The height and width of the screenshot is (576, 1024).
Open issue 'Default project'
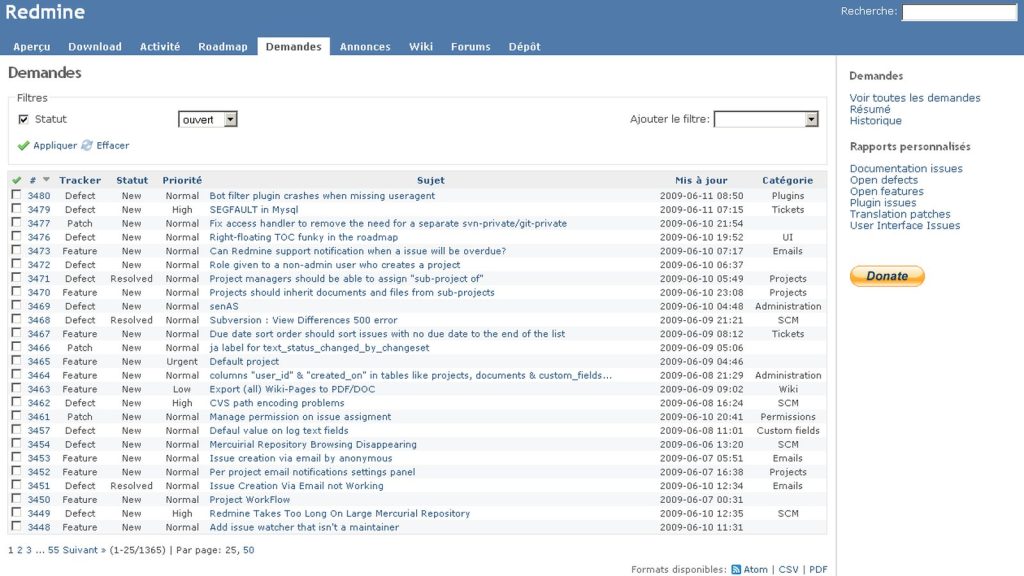pyautogui.click(x=244, y=362)
